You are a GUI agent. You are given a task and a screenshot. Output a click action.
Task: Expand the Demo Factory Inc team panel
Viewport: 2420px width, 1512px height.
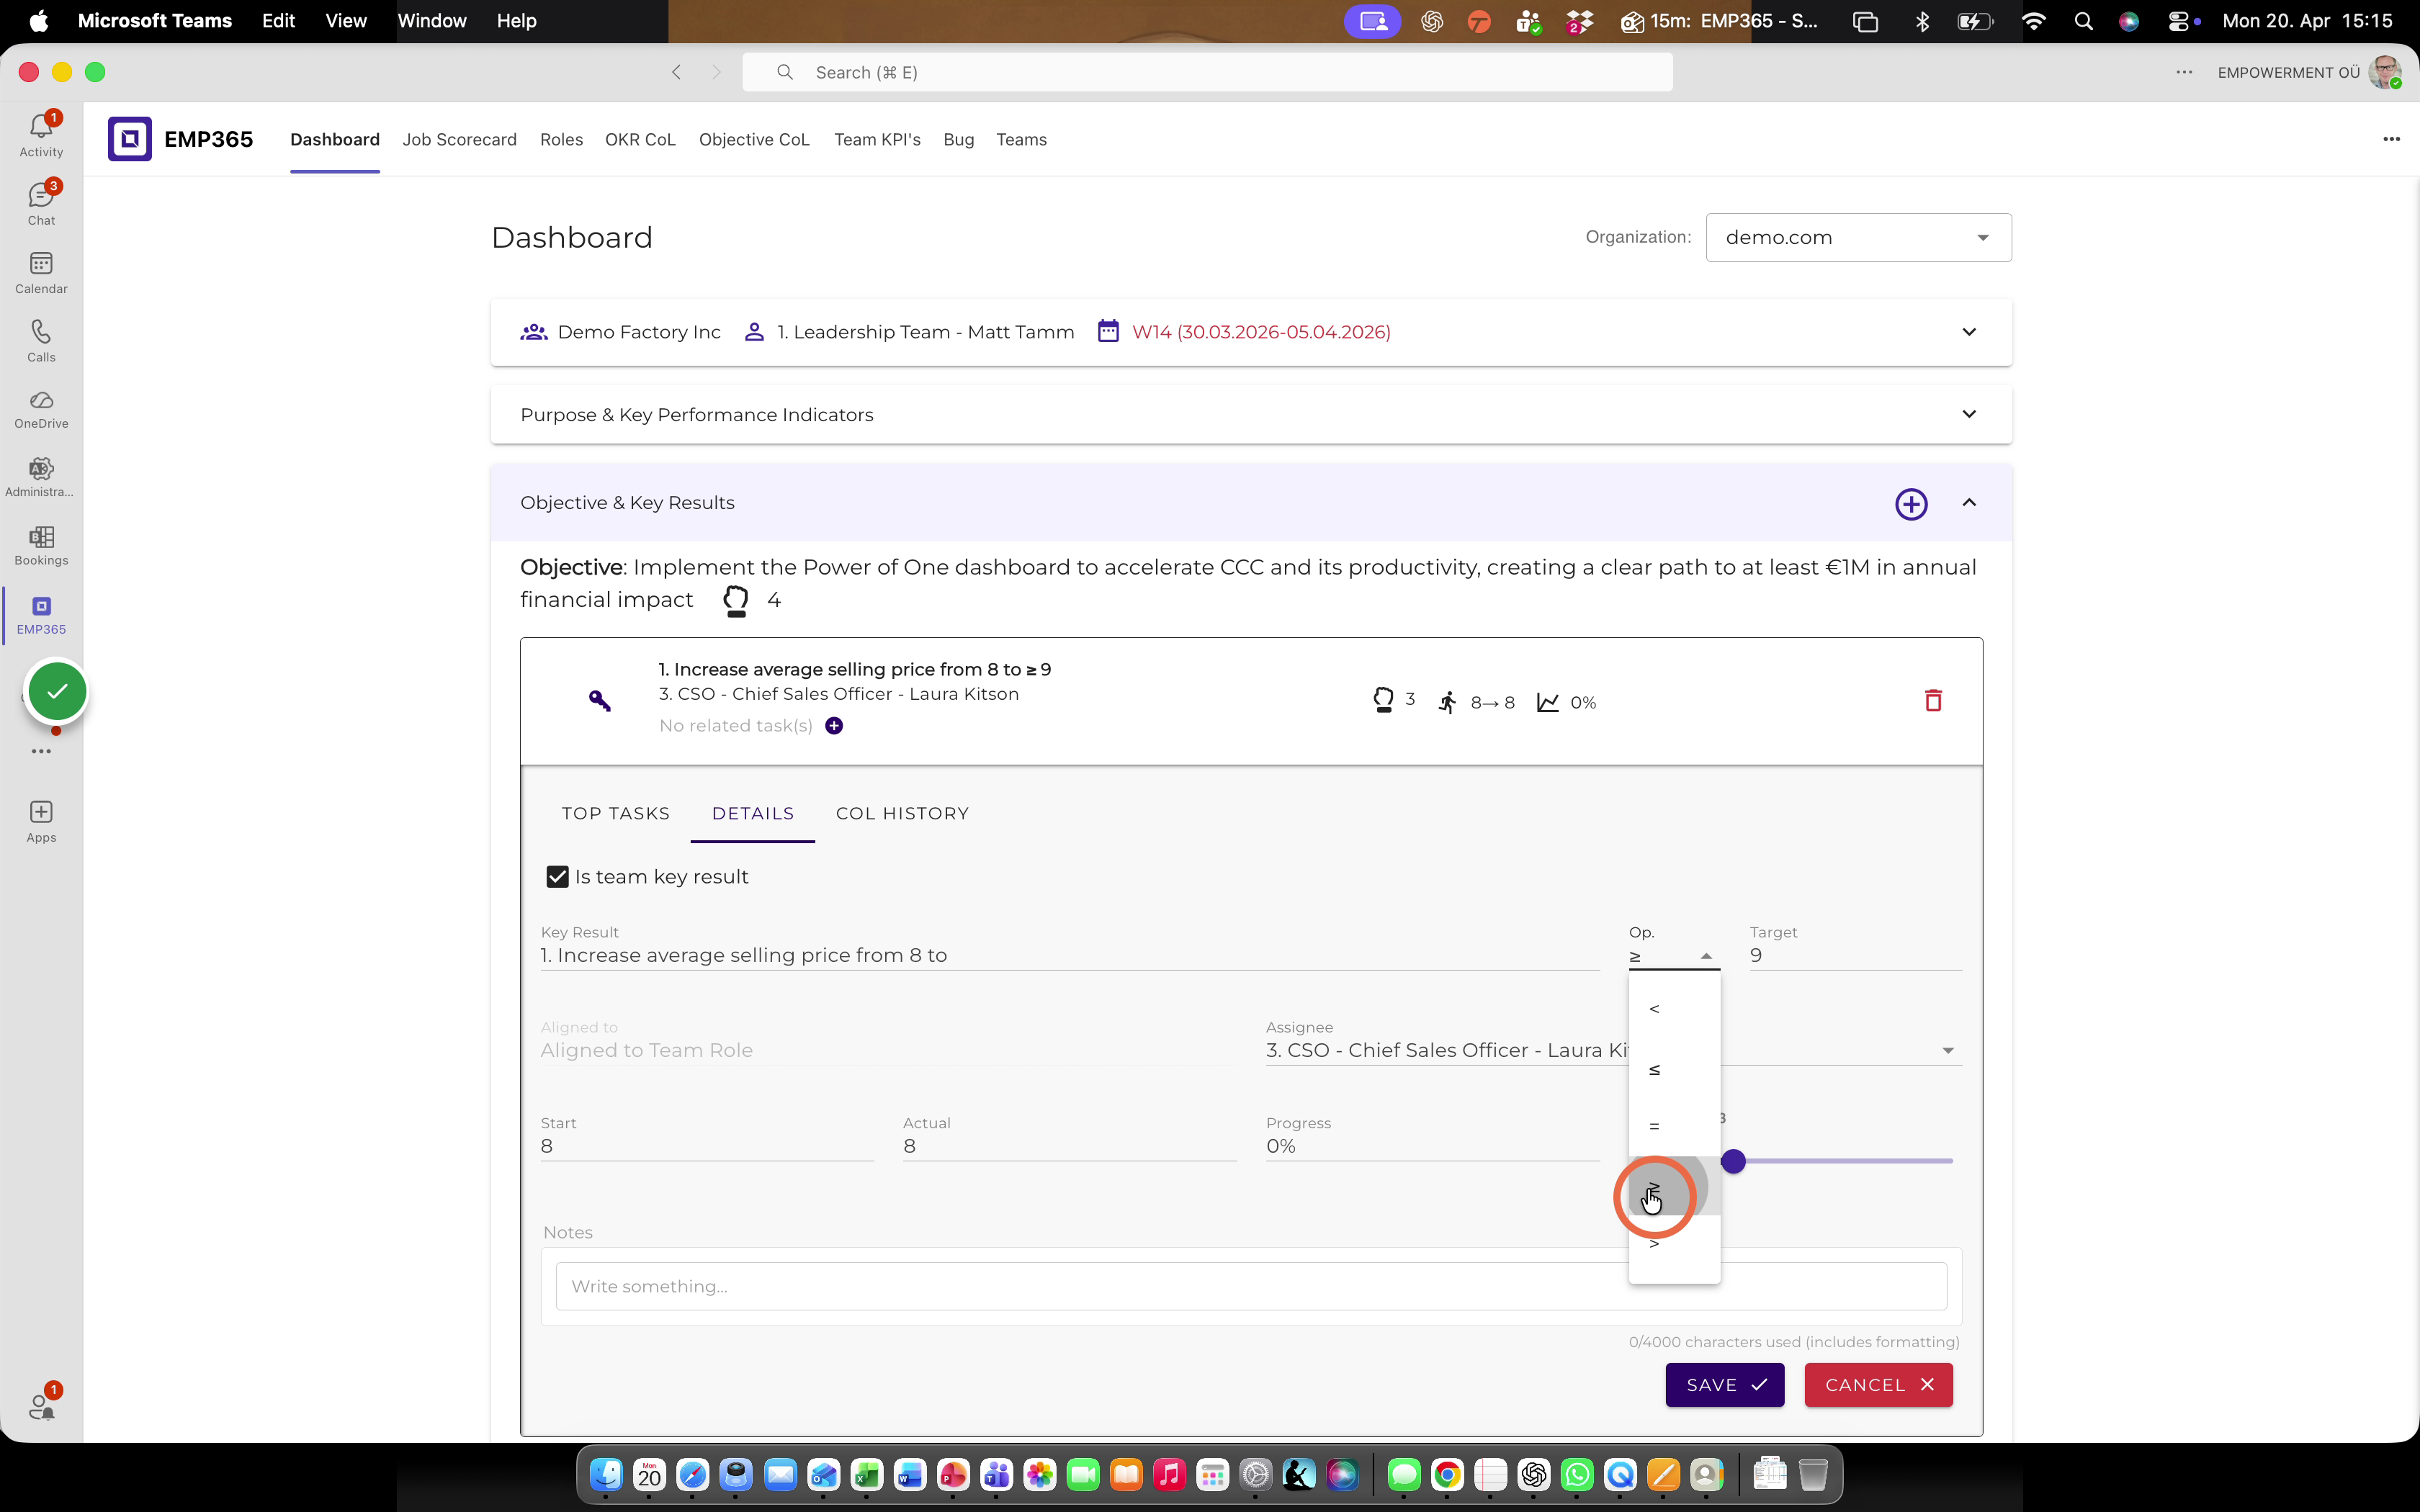click(x=1968, y=332)
